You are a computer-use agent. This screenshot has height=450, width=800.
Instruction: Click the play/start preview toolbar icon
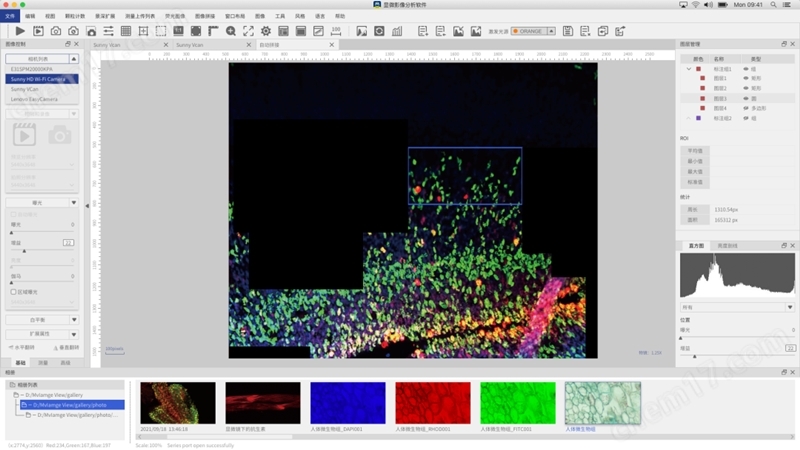(21, 31)
